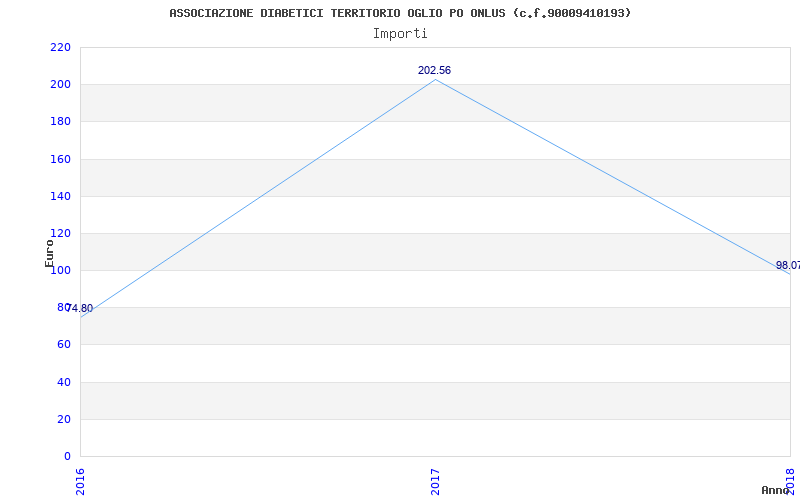The height and width of the screenshot is (500, 800).
Task: Click the 2016 x-axis label
Action: [x=81, y=482]
